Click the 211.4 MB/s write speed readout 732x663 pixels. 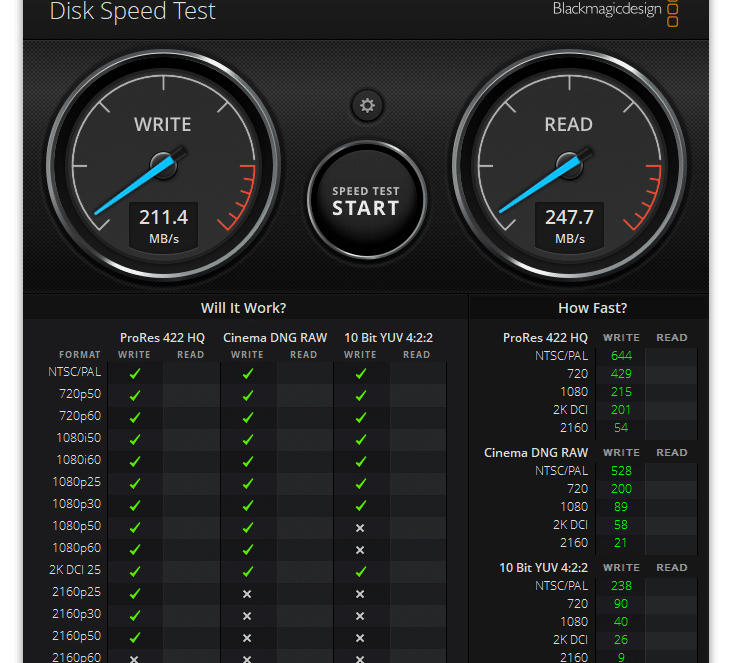[x=163, y=226]
